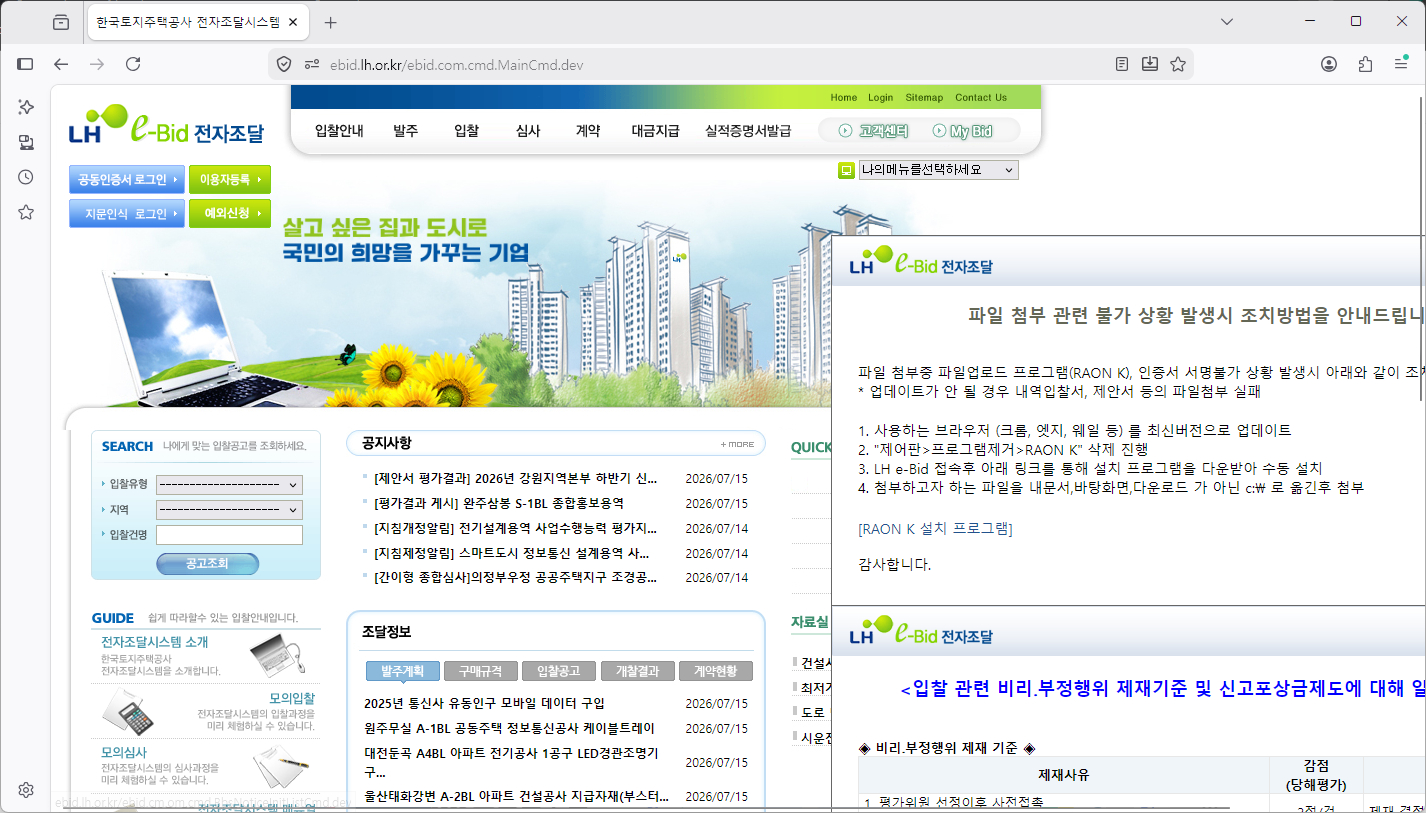
Task: Open the 입찰안내 menu
Action: click(x=339, y=131)
